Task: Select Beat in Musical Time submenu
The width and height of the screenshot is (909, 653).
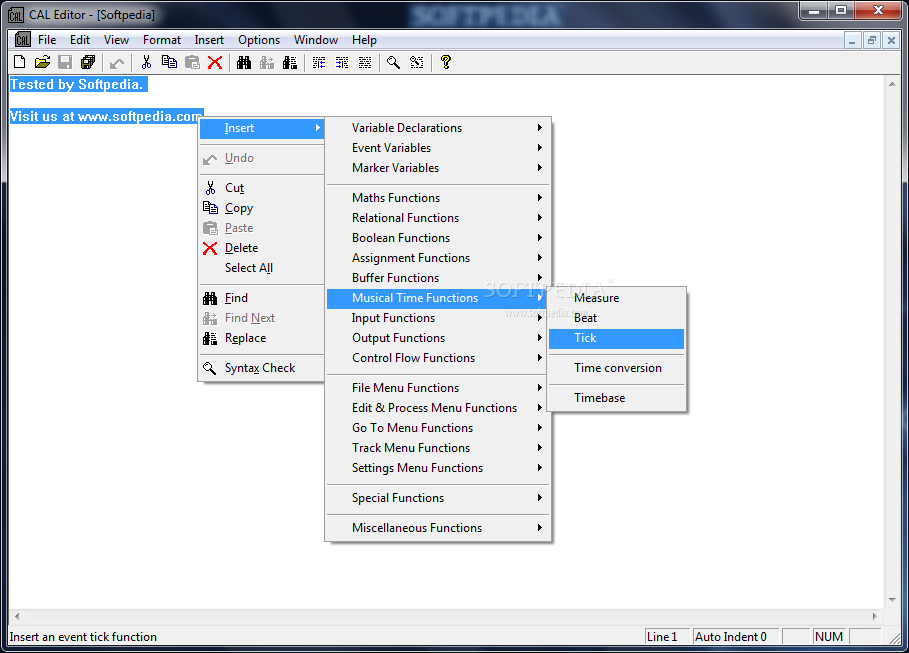Action: coord(617,318)
